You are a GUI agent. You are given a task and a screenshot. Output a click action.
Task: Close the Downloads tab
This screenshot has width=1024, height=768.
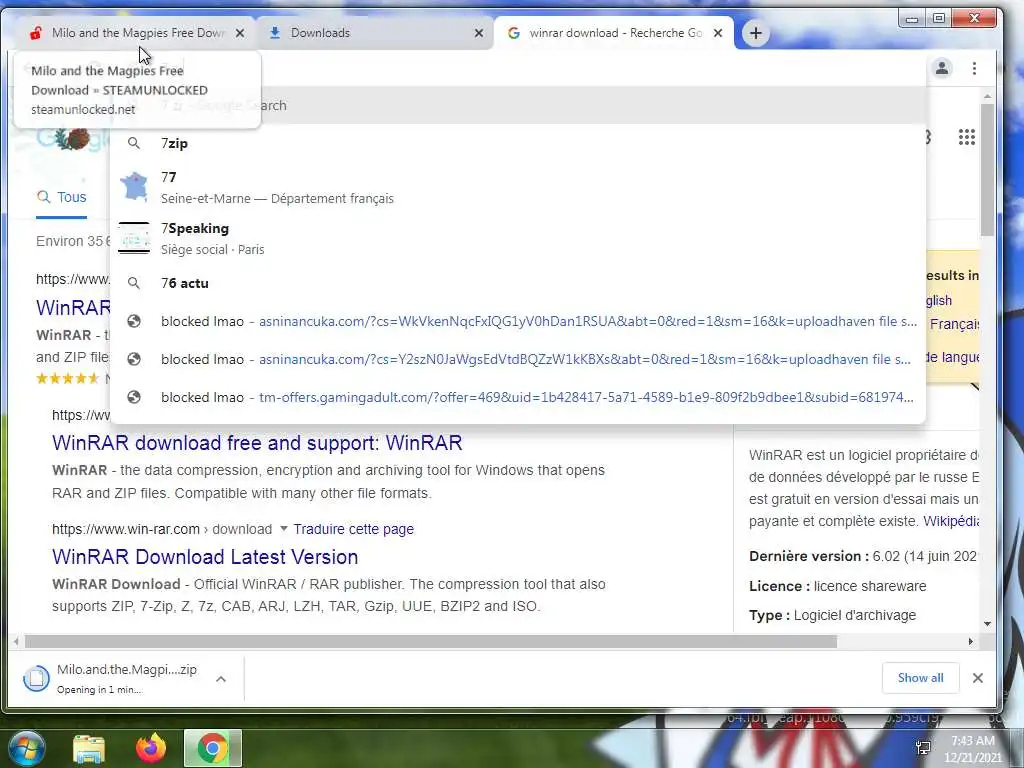click(x=479, y=33)
